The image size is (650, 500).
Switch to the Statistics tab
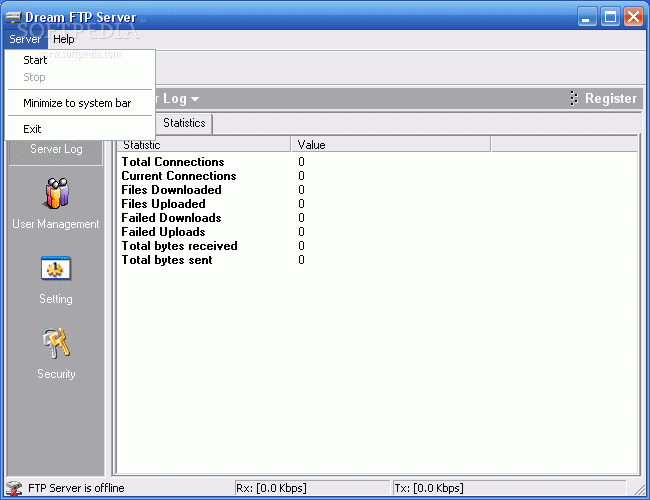184,123
